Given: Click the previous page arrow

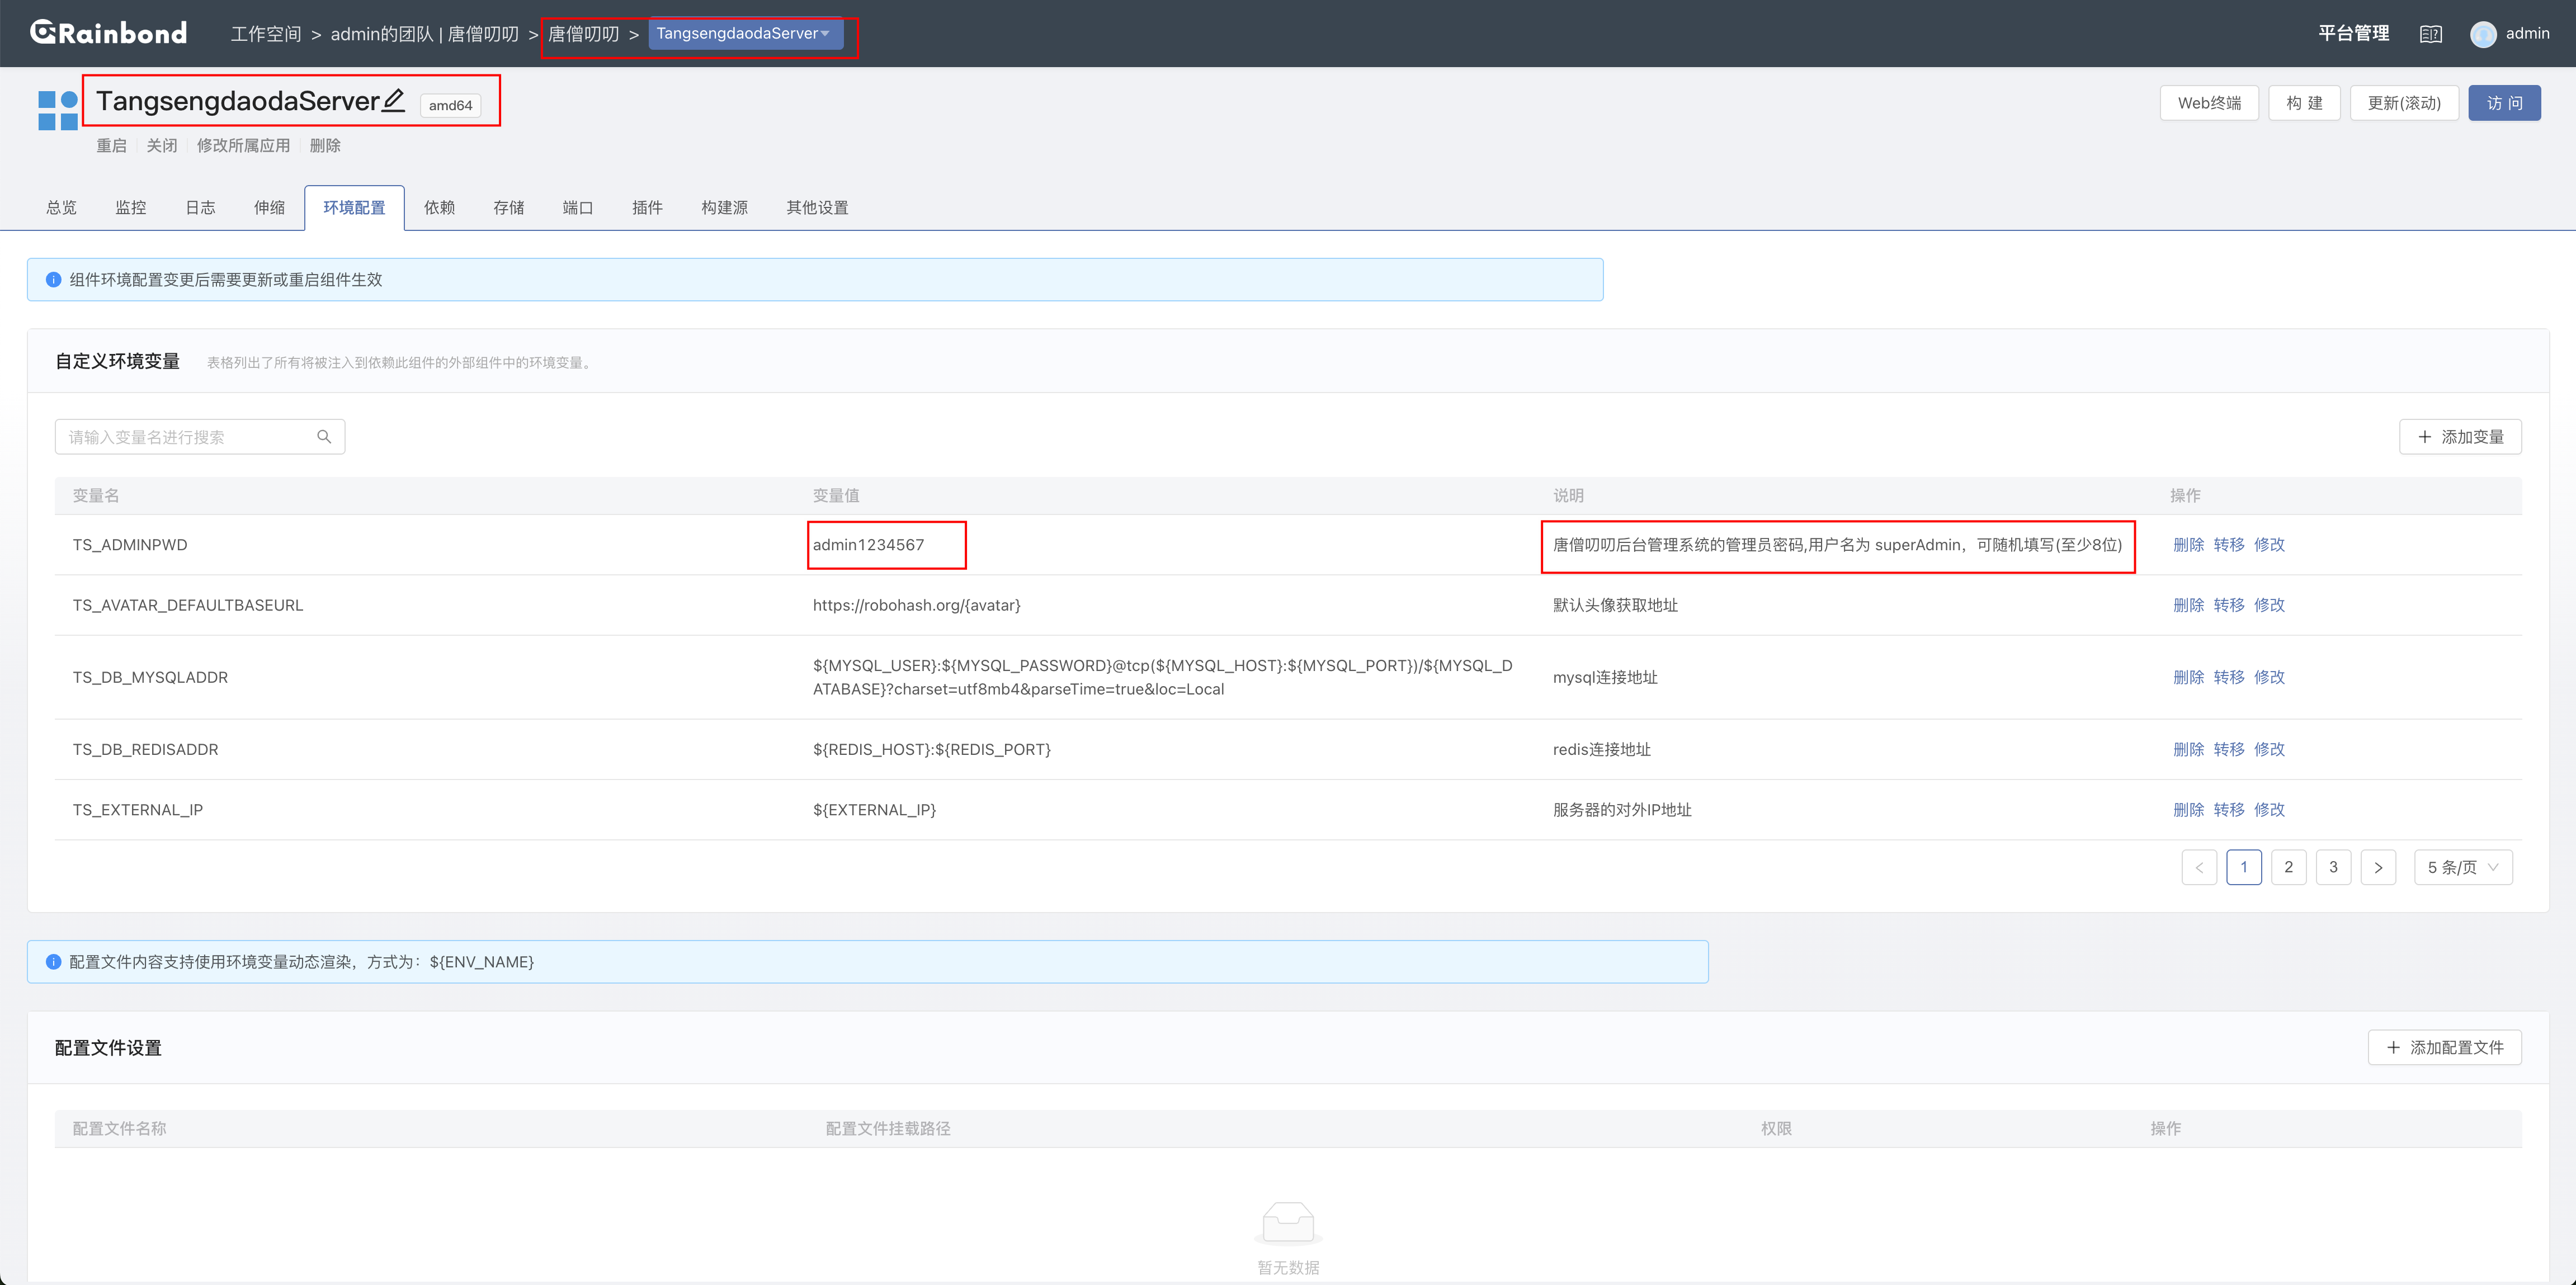Looking at the screenshot, I should 2199,867.
